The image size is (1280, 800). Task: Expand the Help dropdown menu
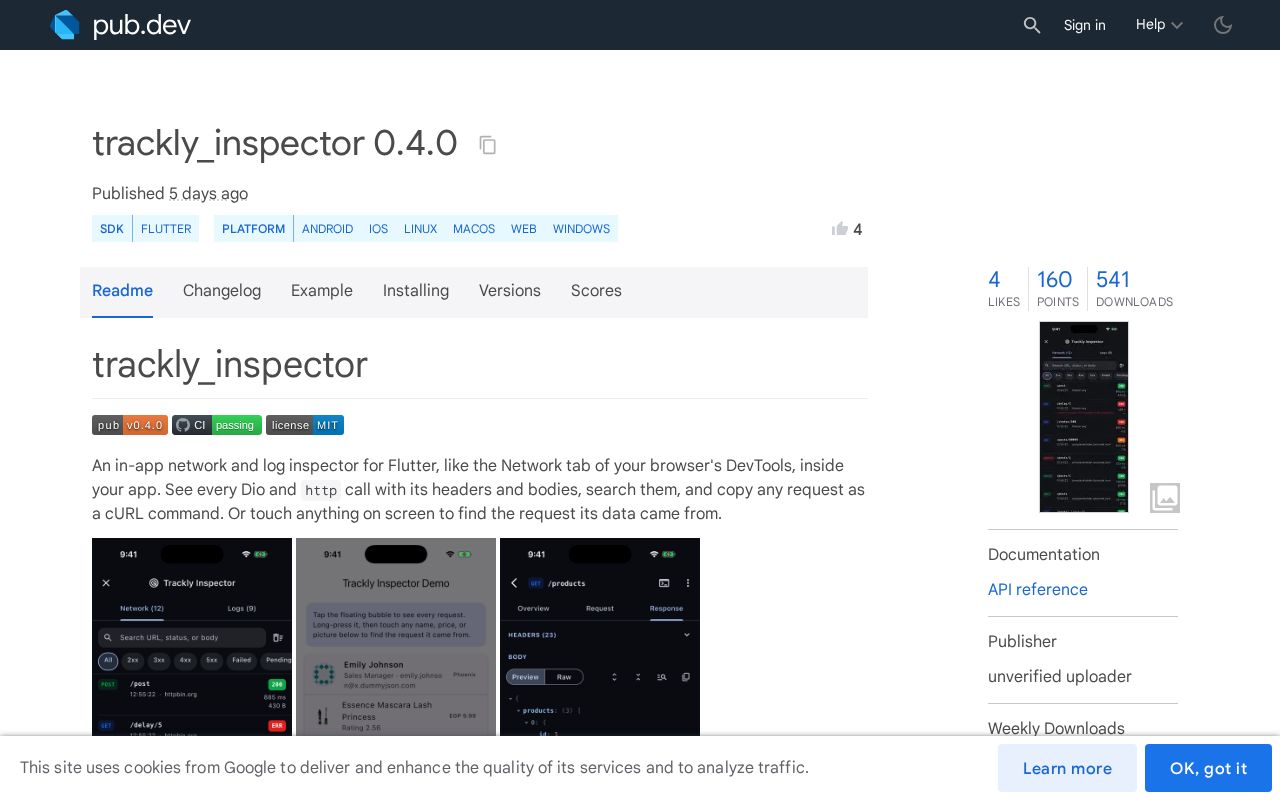click(1159, 25)
